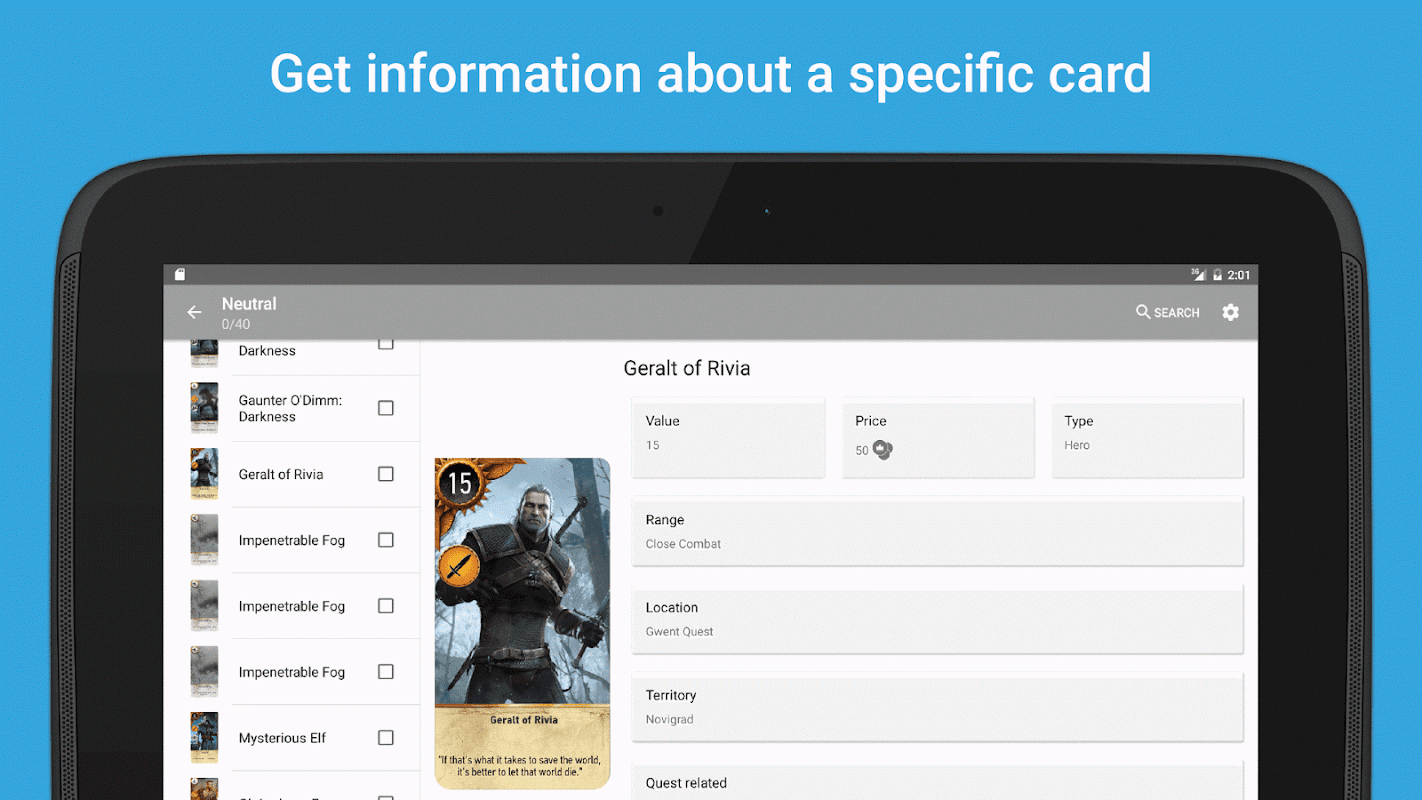Pick the "Mysterious Elf" list entry name

point(282,738)
